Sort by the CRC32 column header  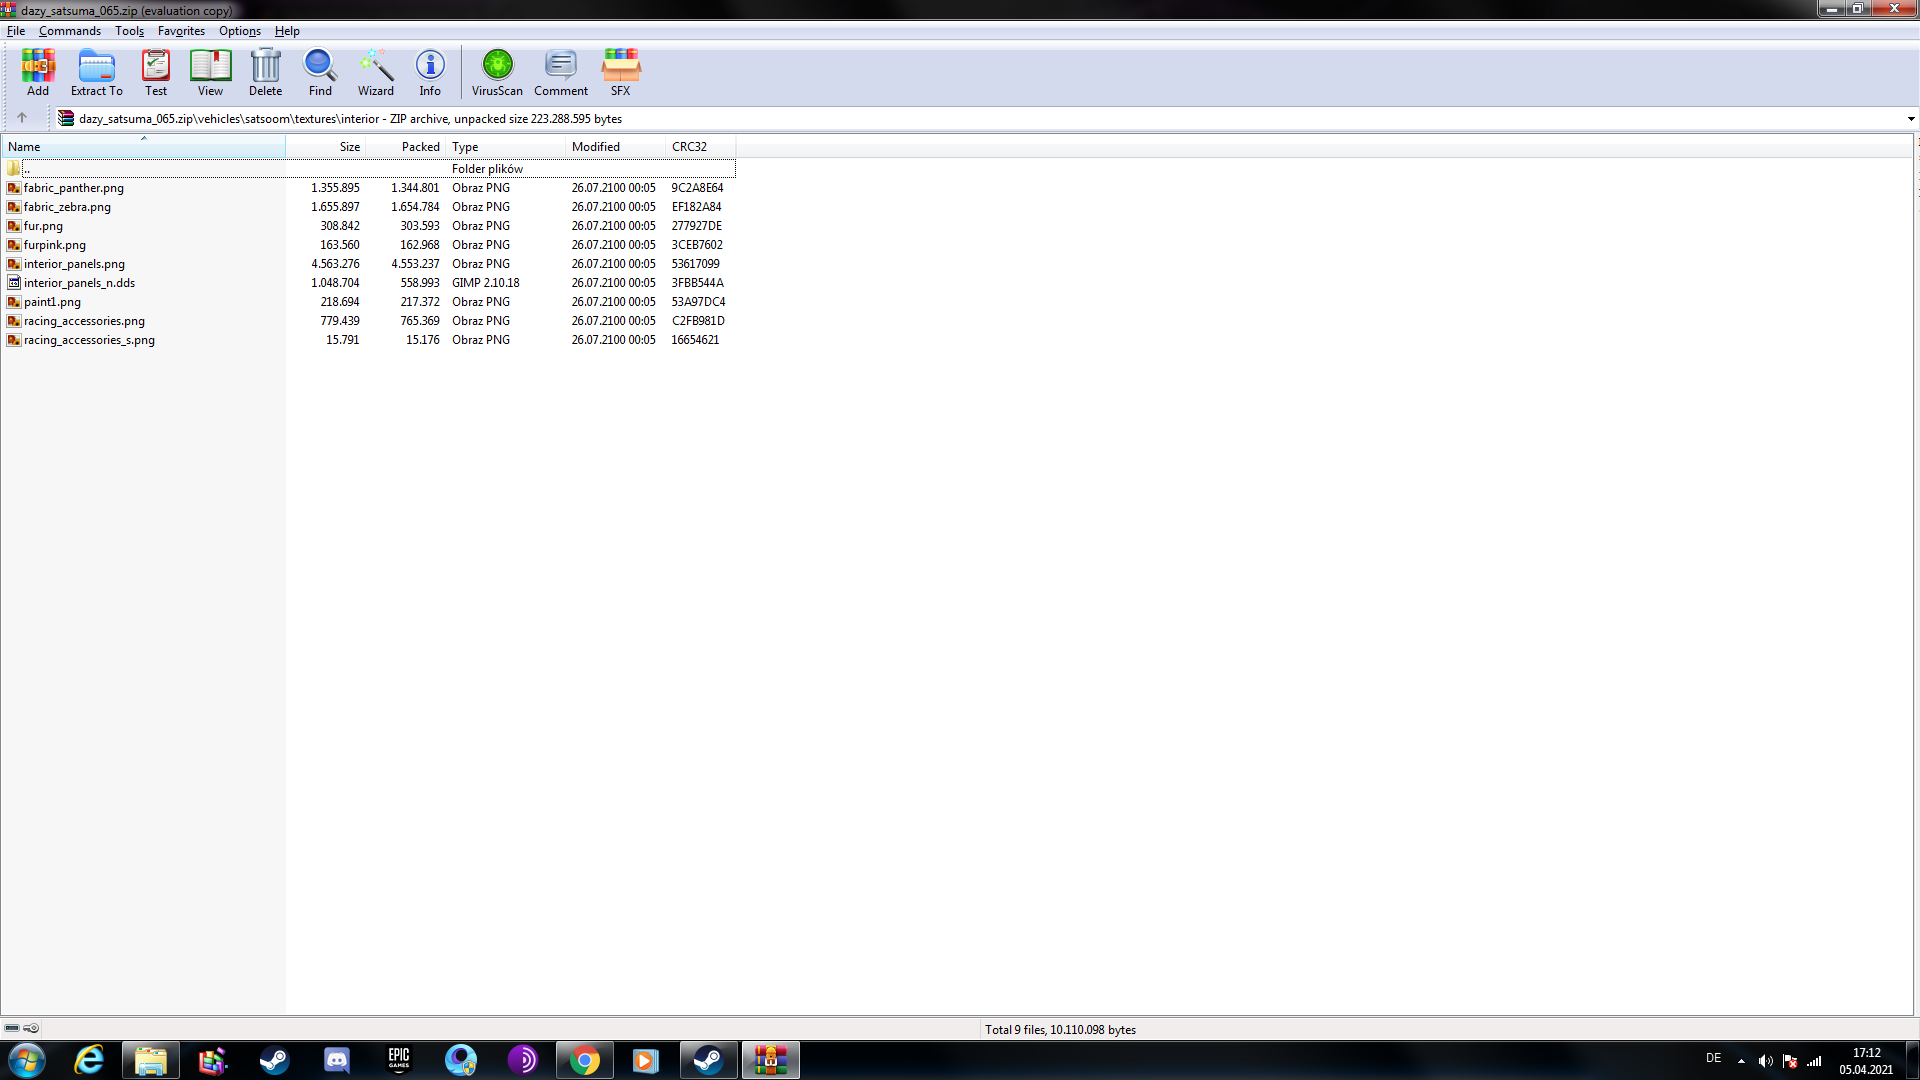pos(701,146)
